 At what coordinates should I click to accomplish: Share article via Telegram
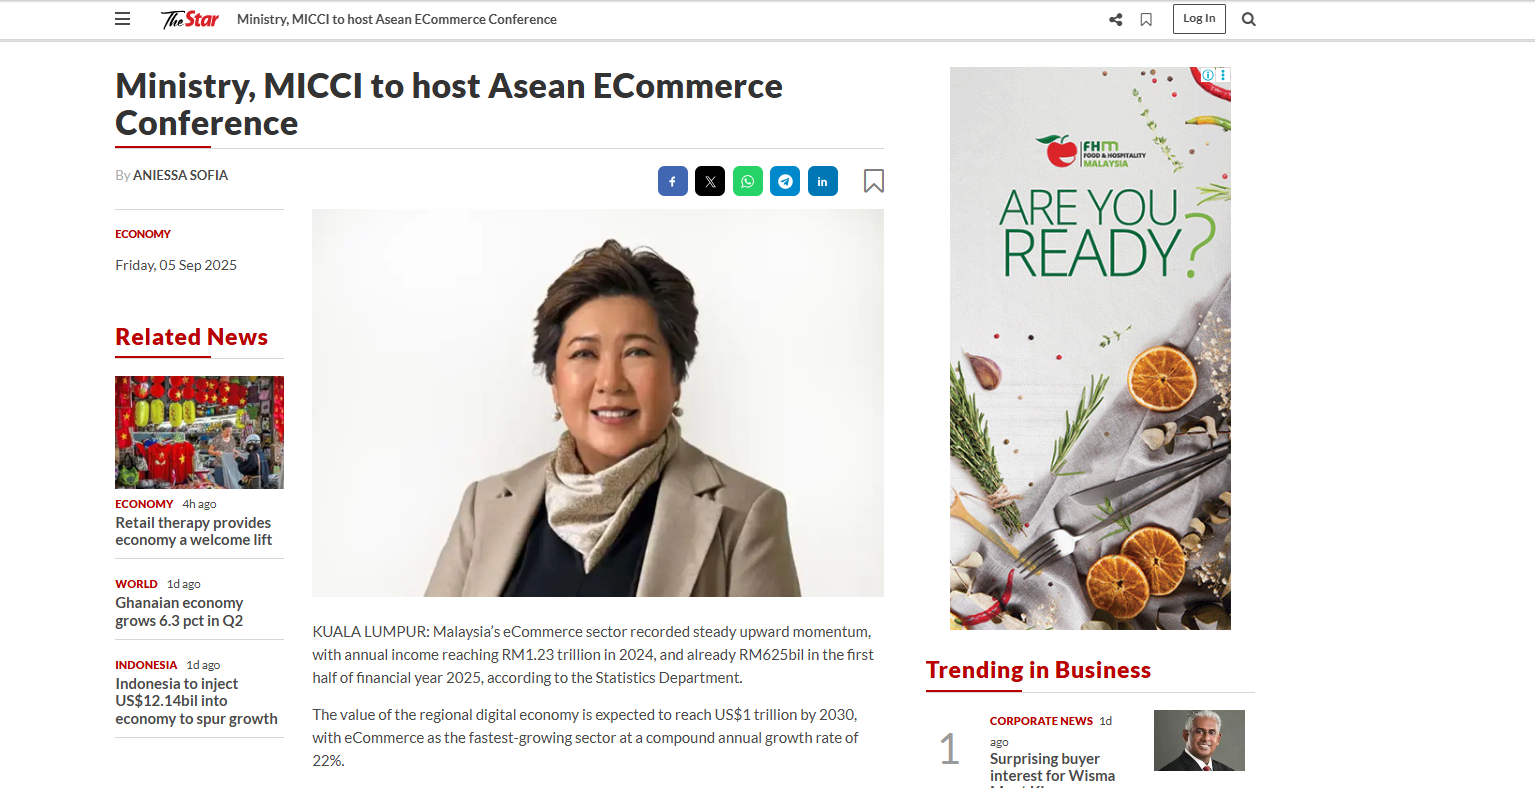(785, 181)
